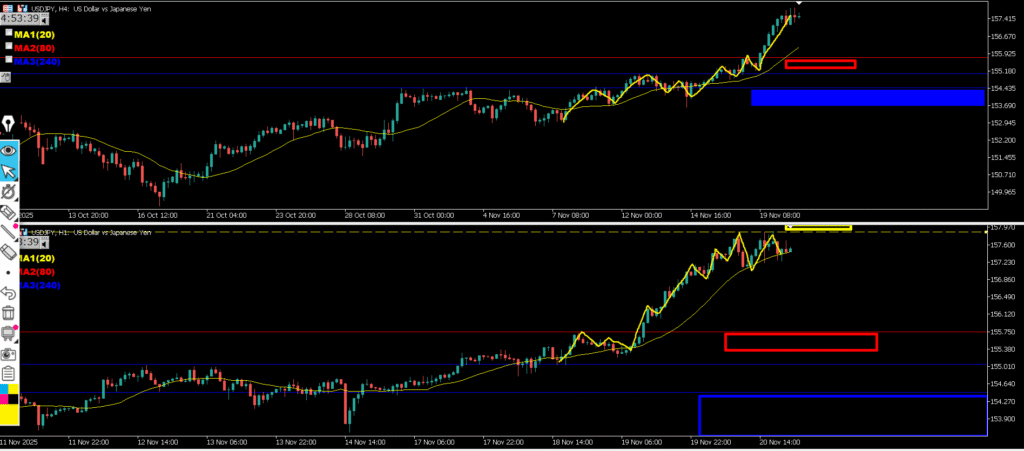Pick the black color swatch

point(13,399)
